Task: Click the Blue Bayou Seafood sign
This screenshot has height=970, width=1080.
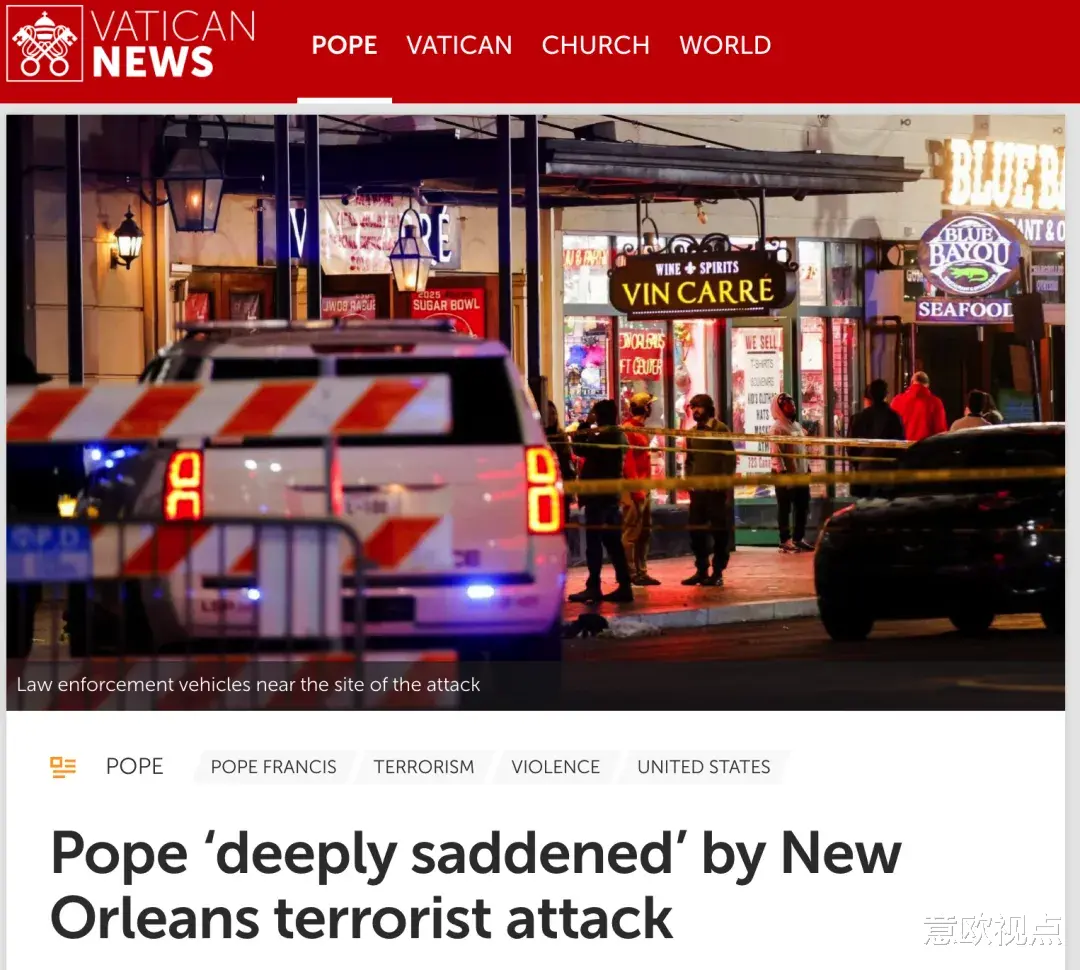Action: (x=968, y=269)
